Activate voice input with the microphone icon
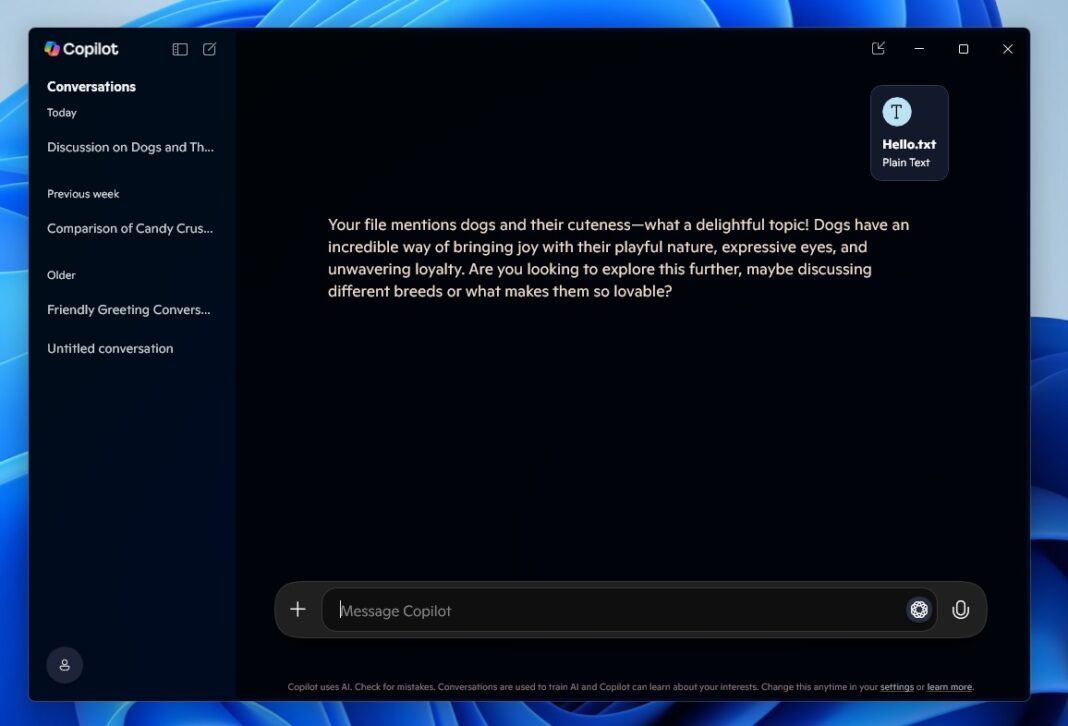The height and width of the screenshot is (726, 1068). click(960, 609)
